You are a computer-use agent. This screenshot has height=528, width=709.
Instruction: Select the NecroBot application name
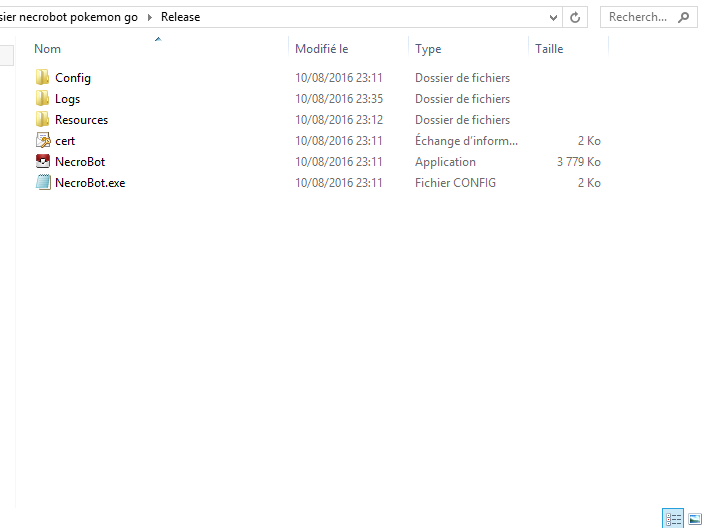click(x=80, y=162)
